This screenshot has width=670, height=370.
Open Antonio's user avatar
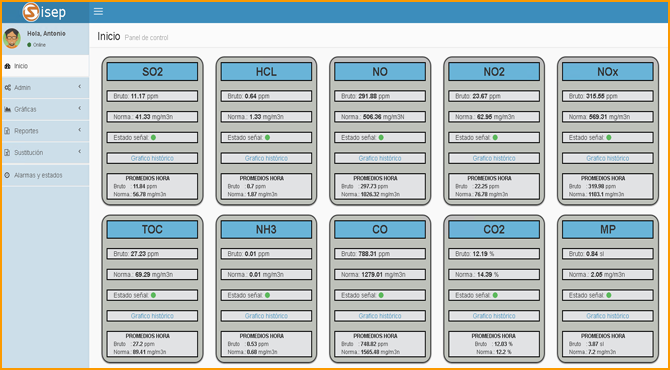coord(12,38)
